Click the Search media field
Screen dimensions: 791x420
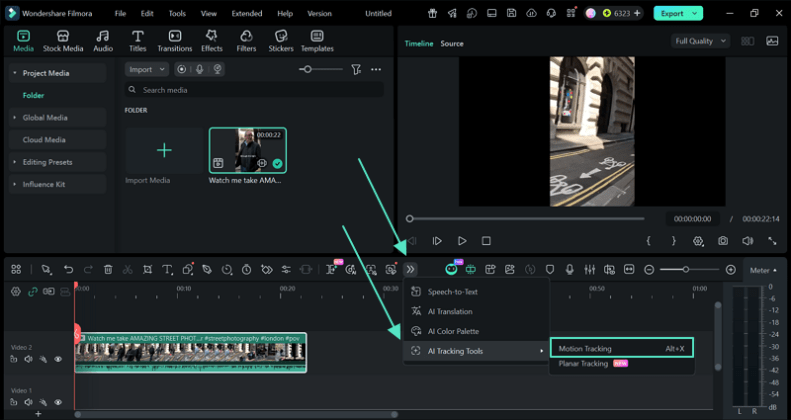point(254,90)
